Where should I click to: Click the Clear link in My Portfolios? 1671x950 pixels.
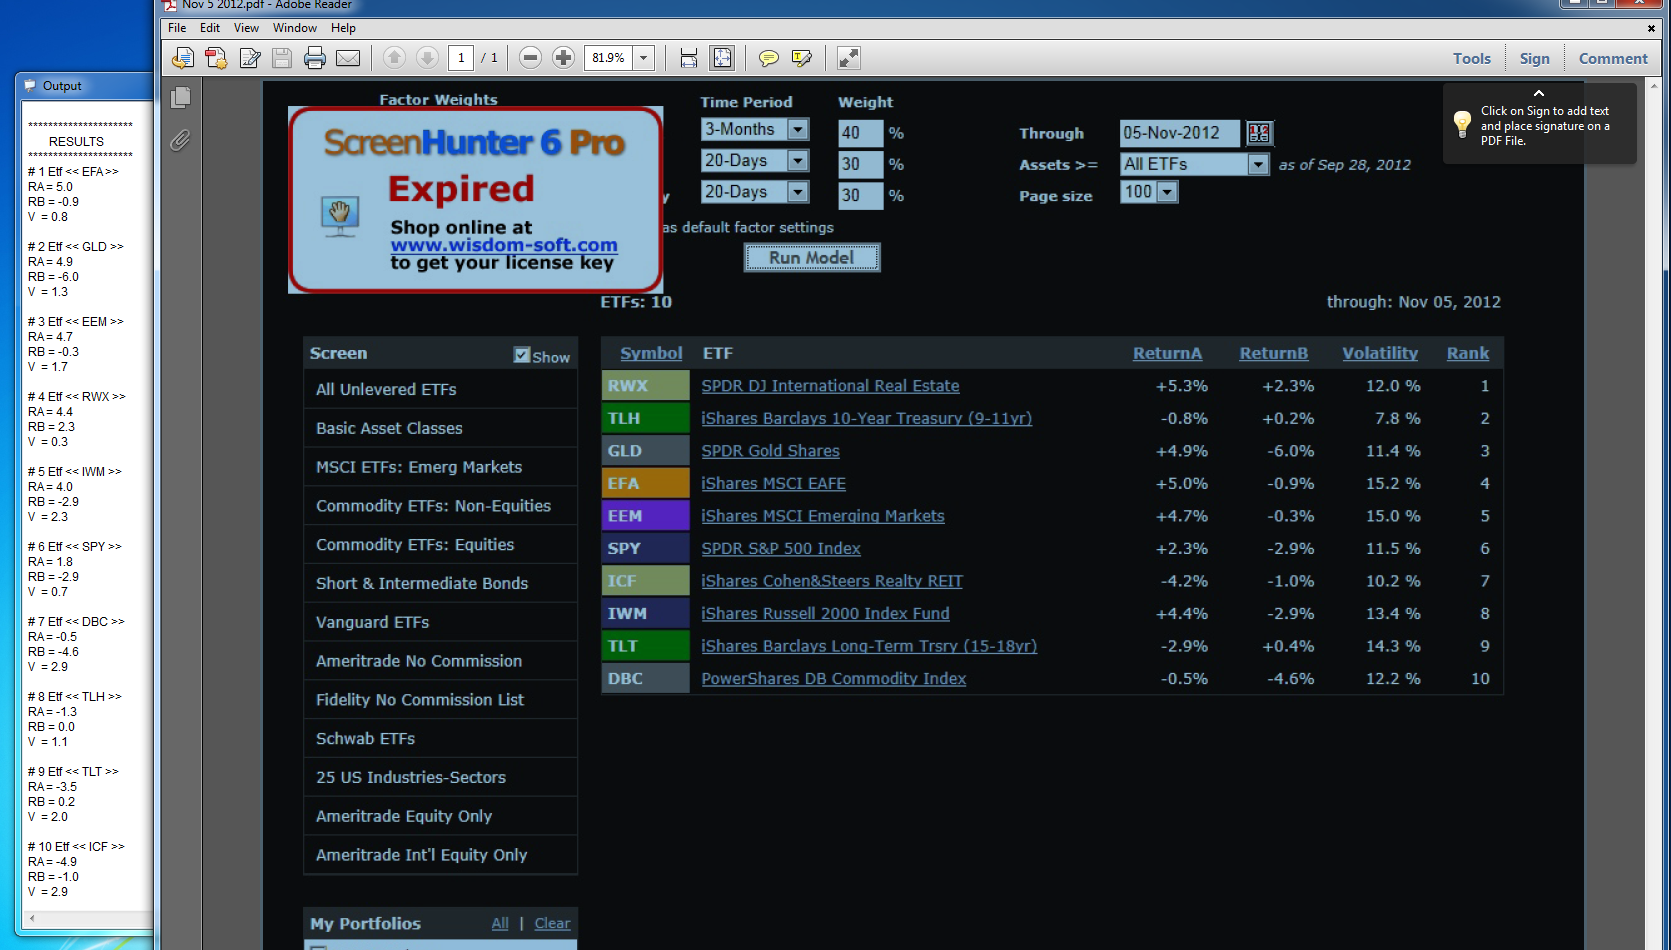[552, 924]
